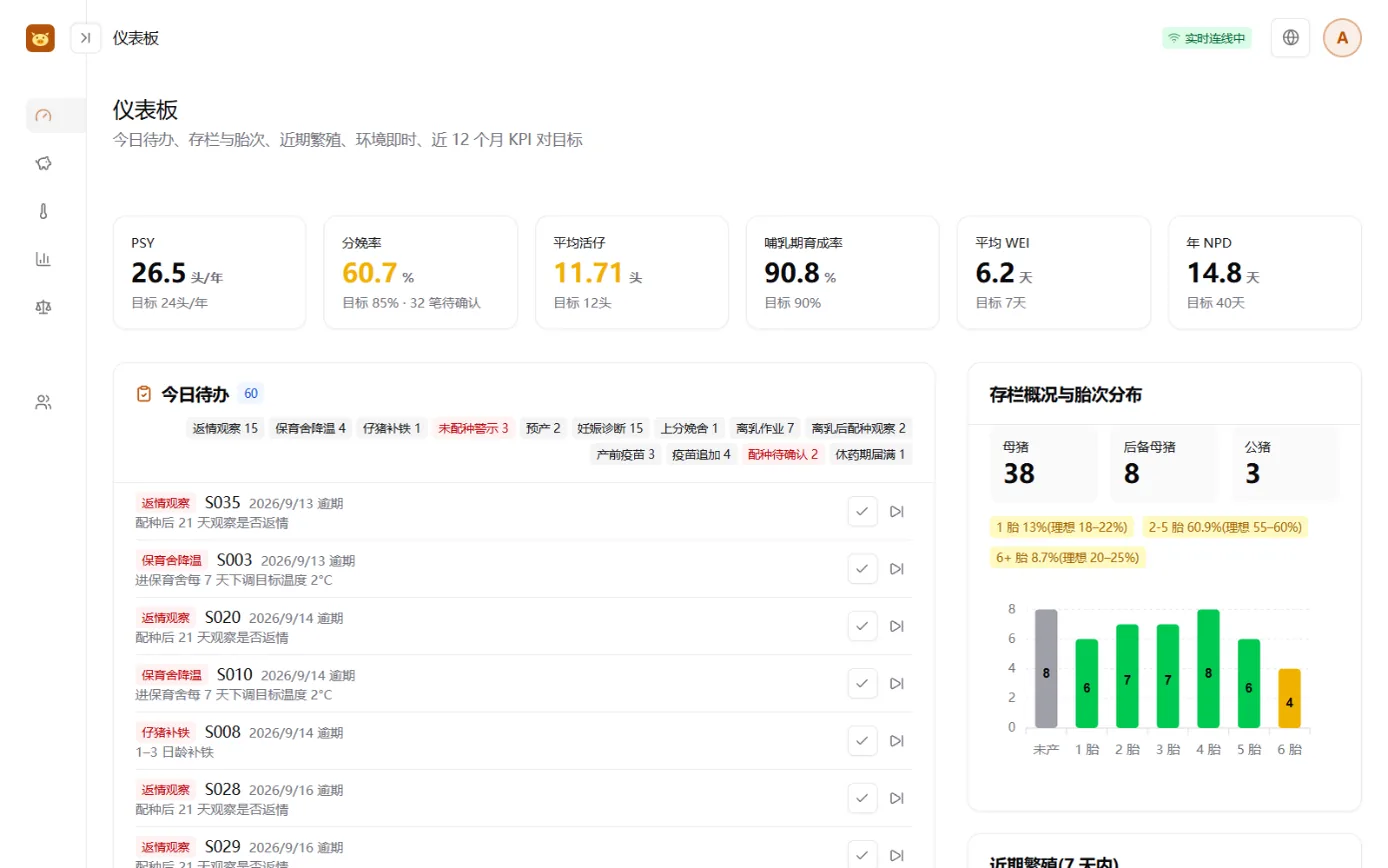Viewport: 1388px width, 868px height.
Task: Open the 年 NPD KPI card
Action: click(x=1265, y=272)
